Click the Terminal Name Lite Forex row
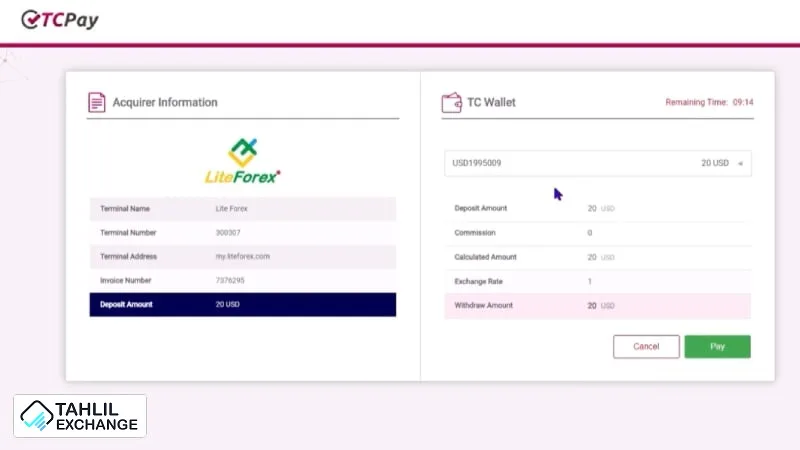Viewport: 800px width, 450px height. [242, 209]
